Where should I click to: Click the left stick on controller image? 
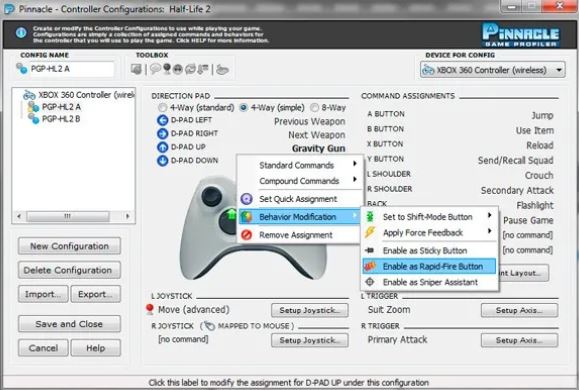(211, 196)
